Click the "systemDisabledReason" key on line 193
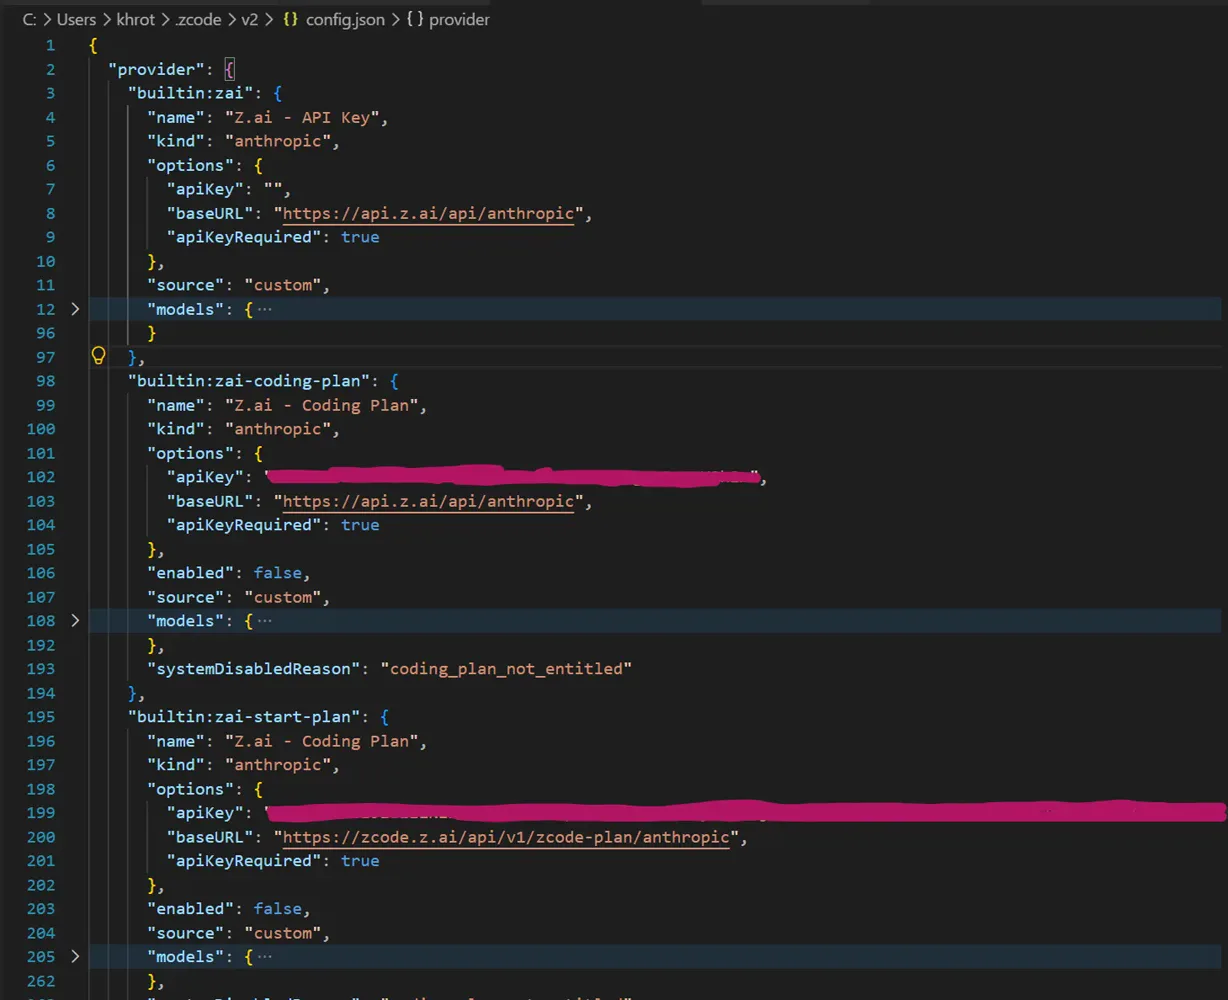 point(253,669)
